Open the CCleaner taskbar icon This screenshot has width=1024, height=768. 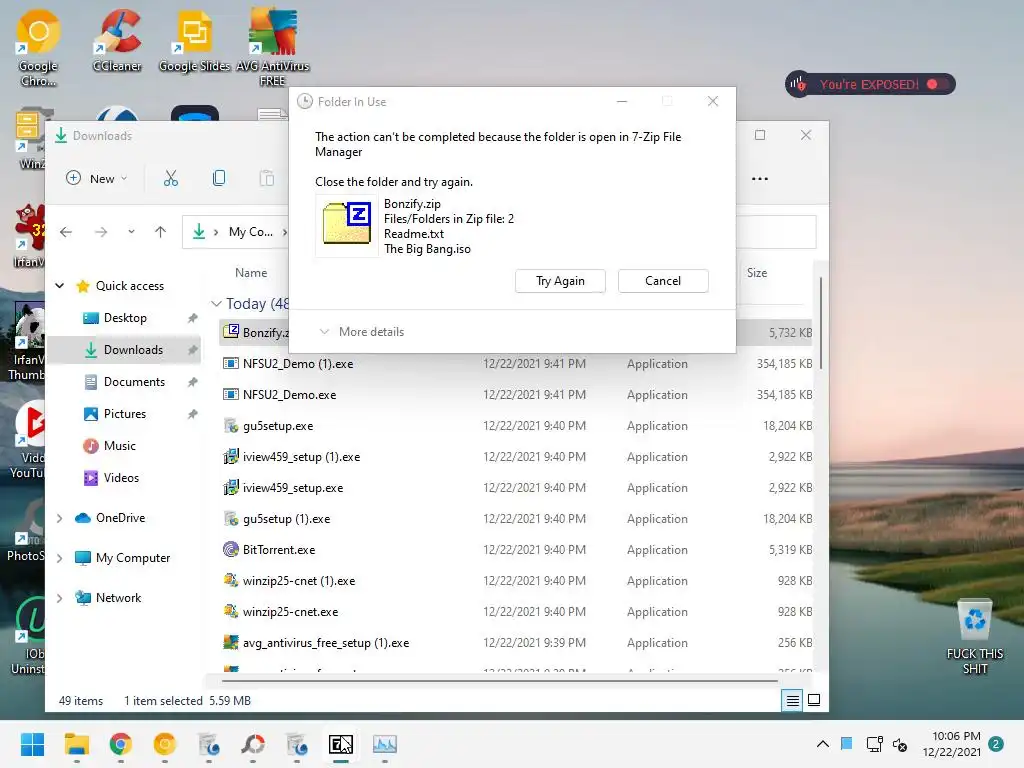coord(253,744)
